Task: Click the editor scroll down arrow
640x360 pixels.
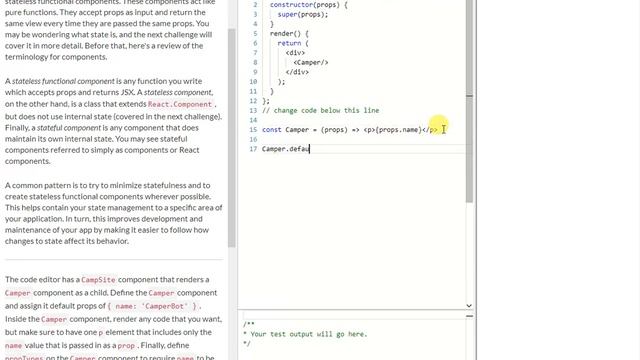Action: tap(469, 305)
